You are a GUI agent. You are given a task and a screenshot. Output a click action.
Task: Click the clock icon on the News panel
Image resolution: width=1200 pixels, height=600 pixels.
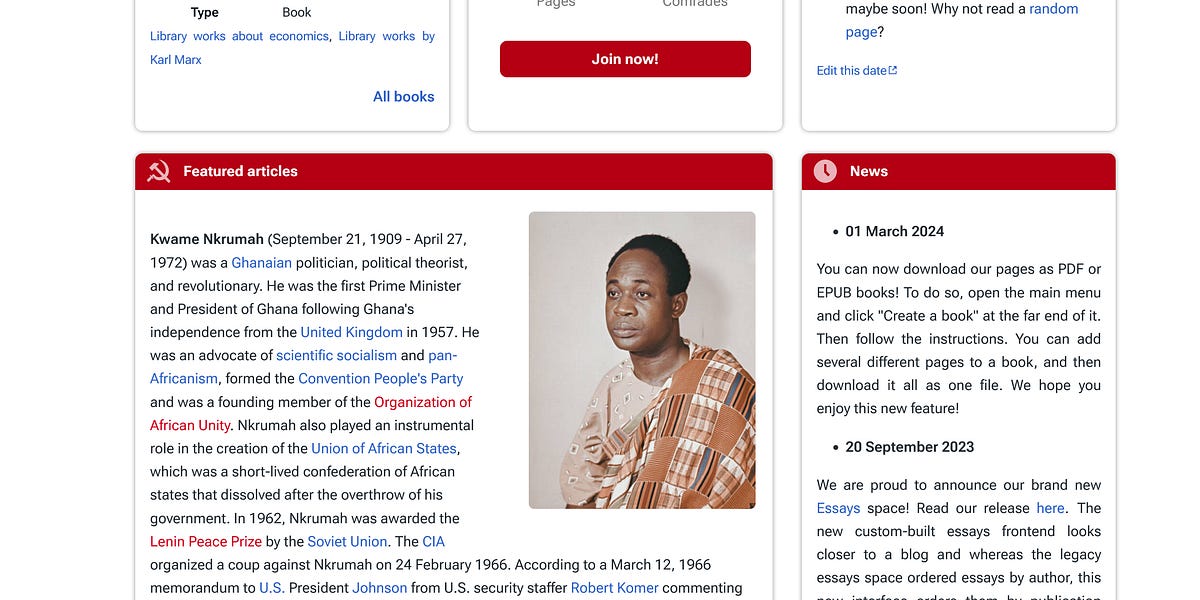(824, 170)
